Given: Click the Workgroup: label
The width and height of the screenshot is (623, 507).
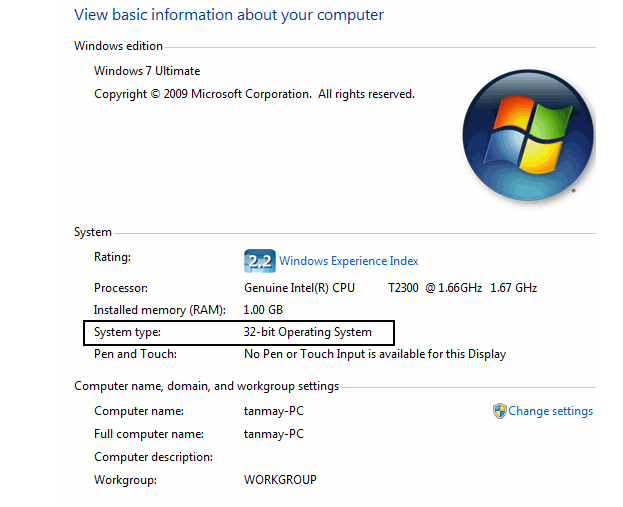Looking at the screenshot, I should (x=126, y=480).
